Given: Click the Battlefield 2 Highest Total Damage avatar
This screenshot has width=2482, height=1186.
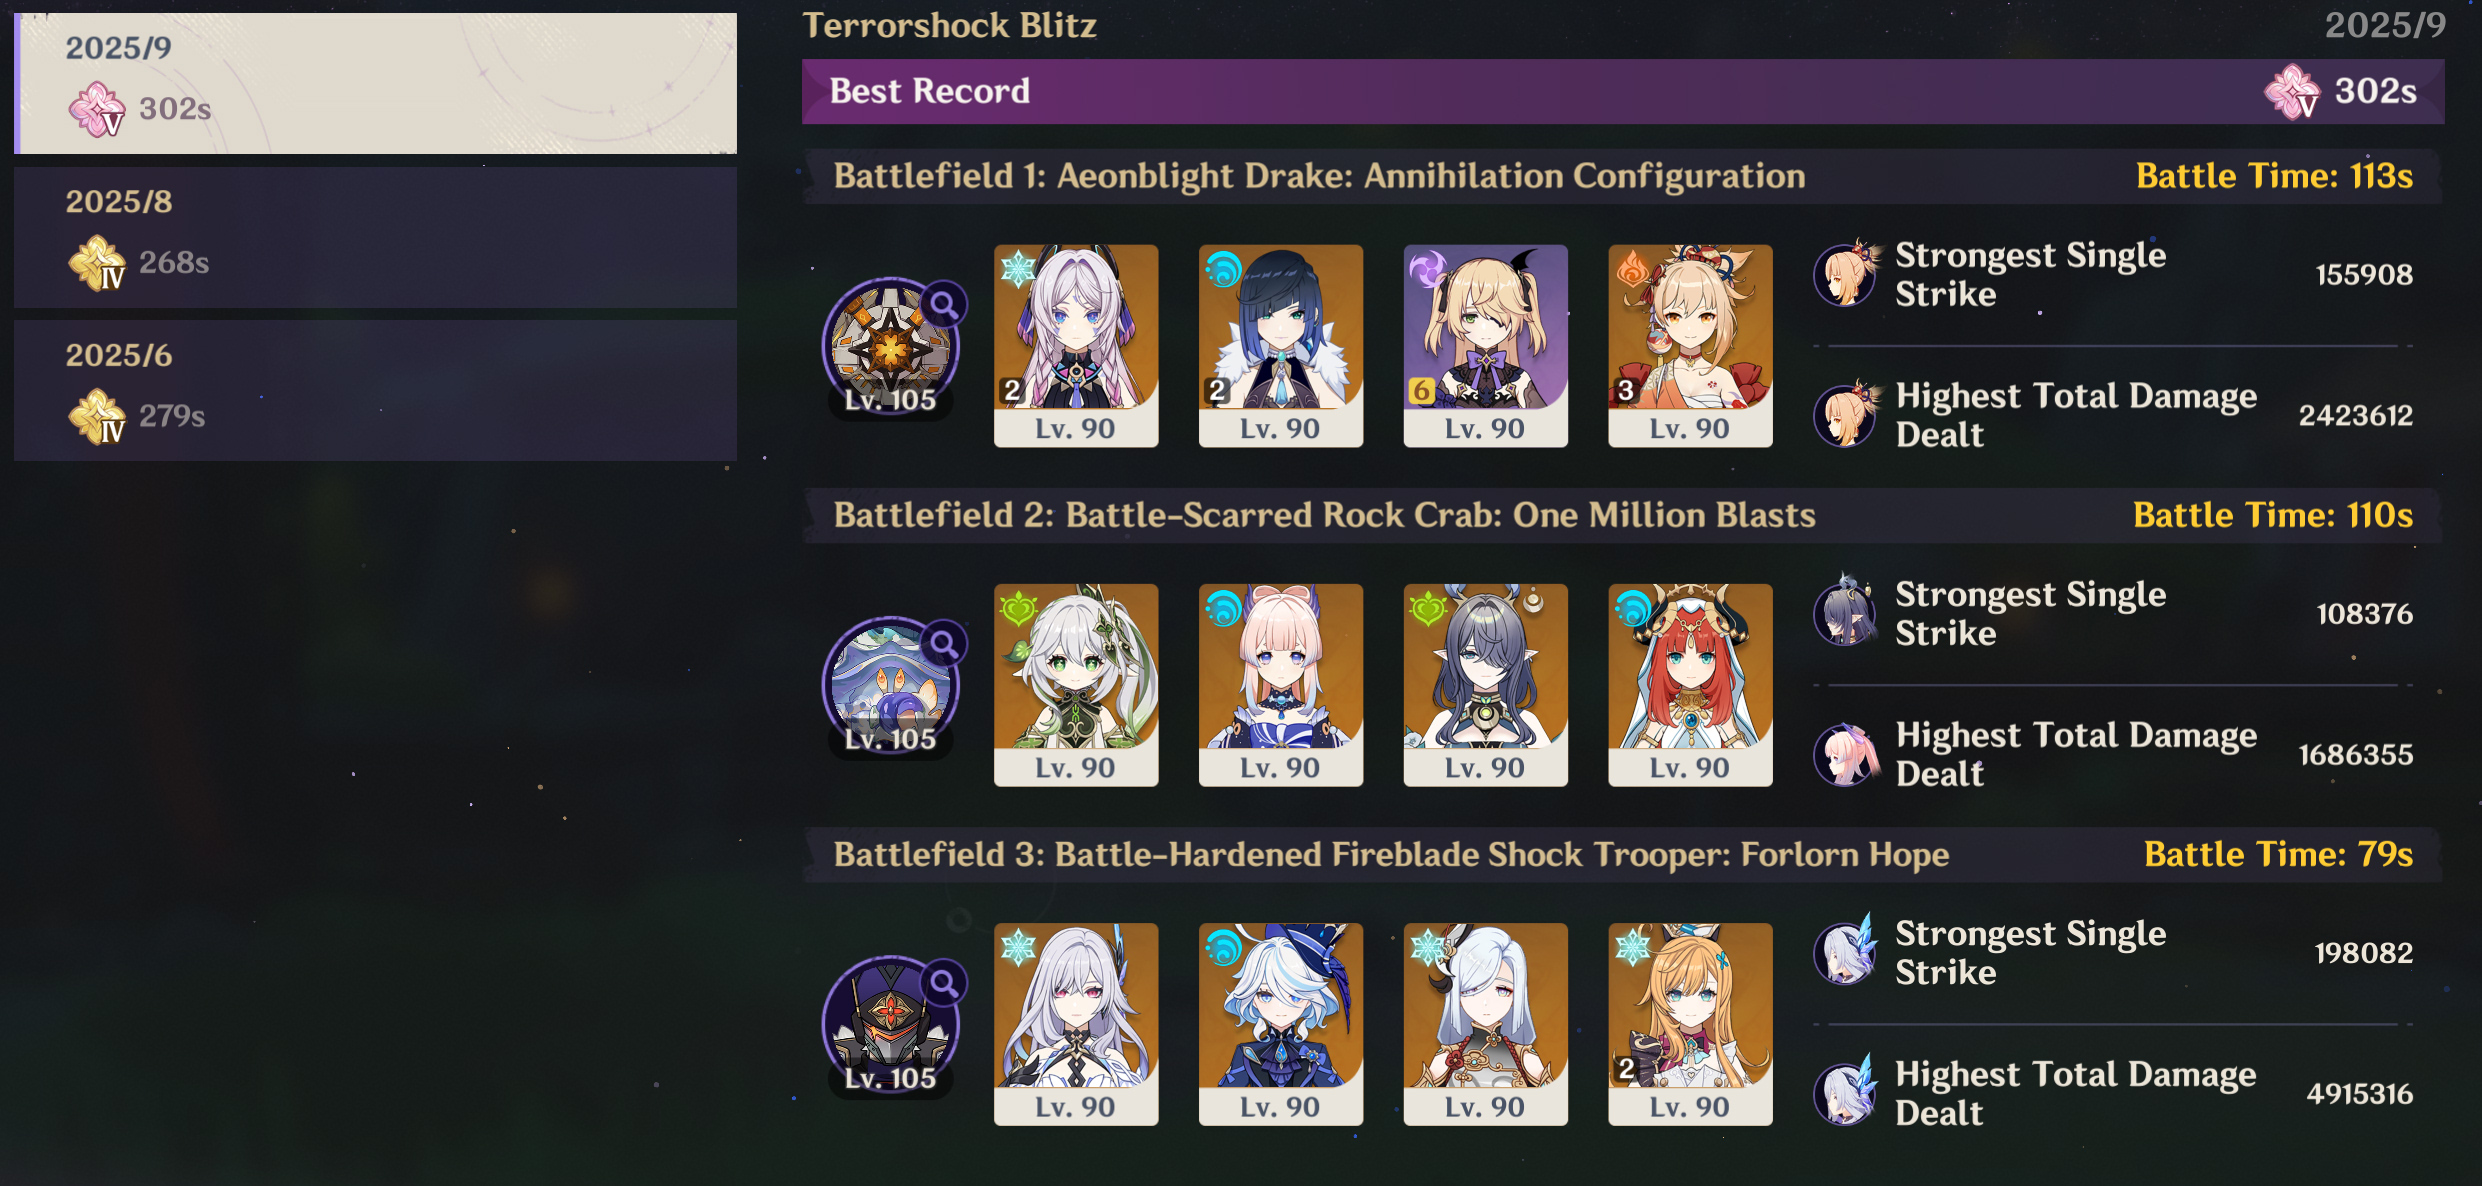Looking at the screenshot, I should tap(1846, 754).
